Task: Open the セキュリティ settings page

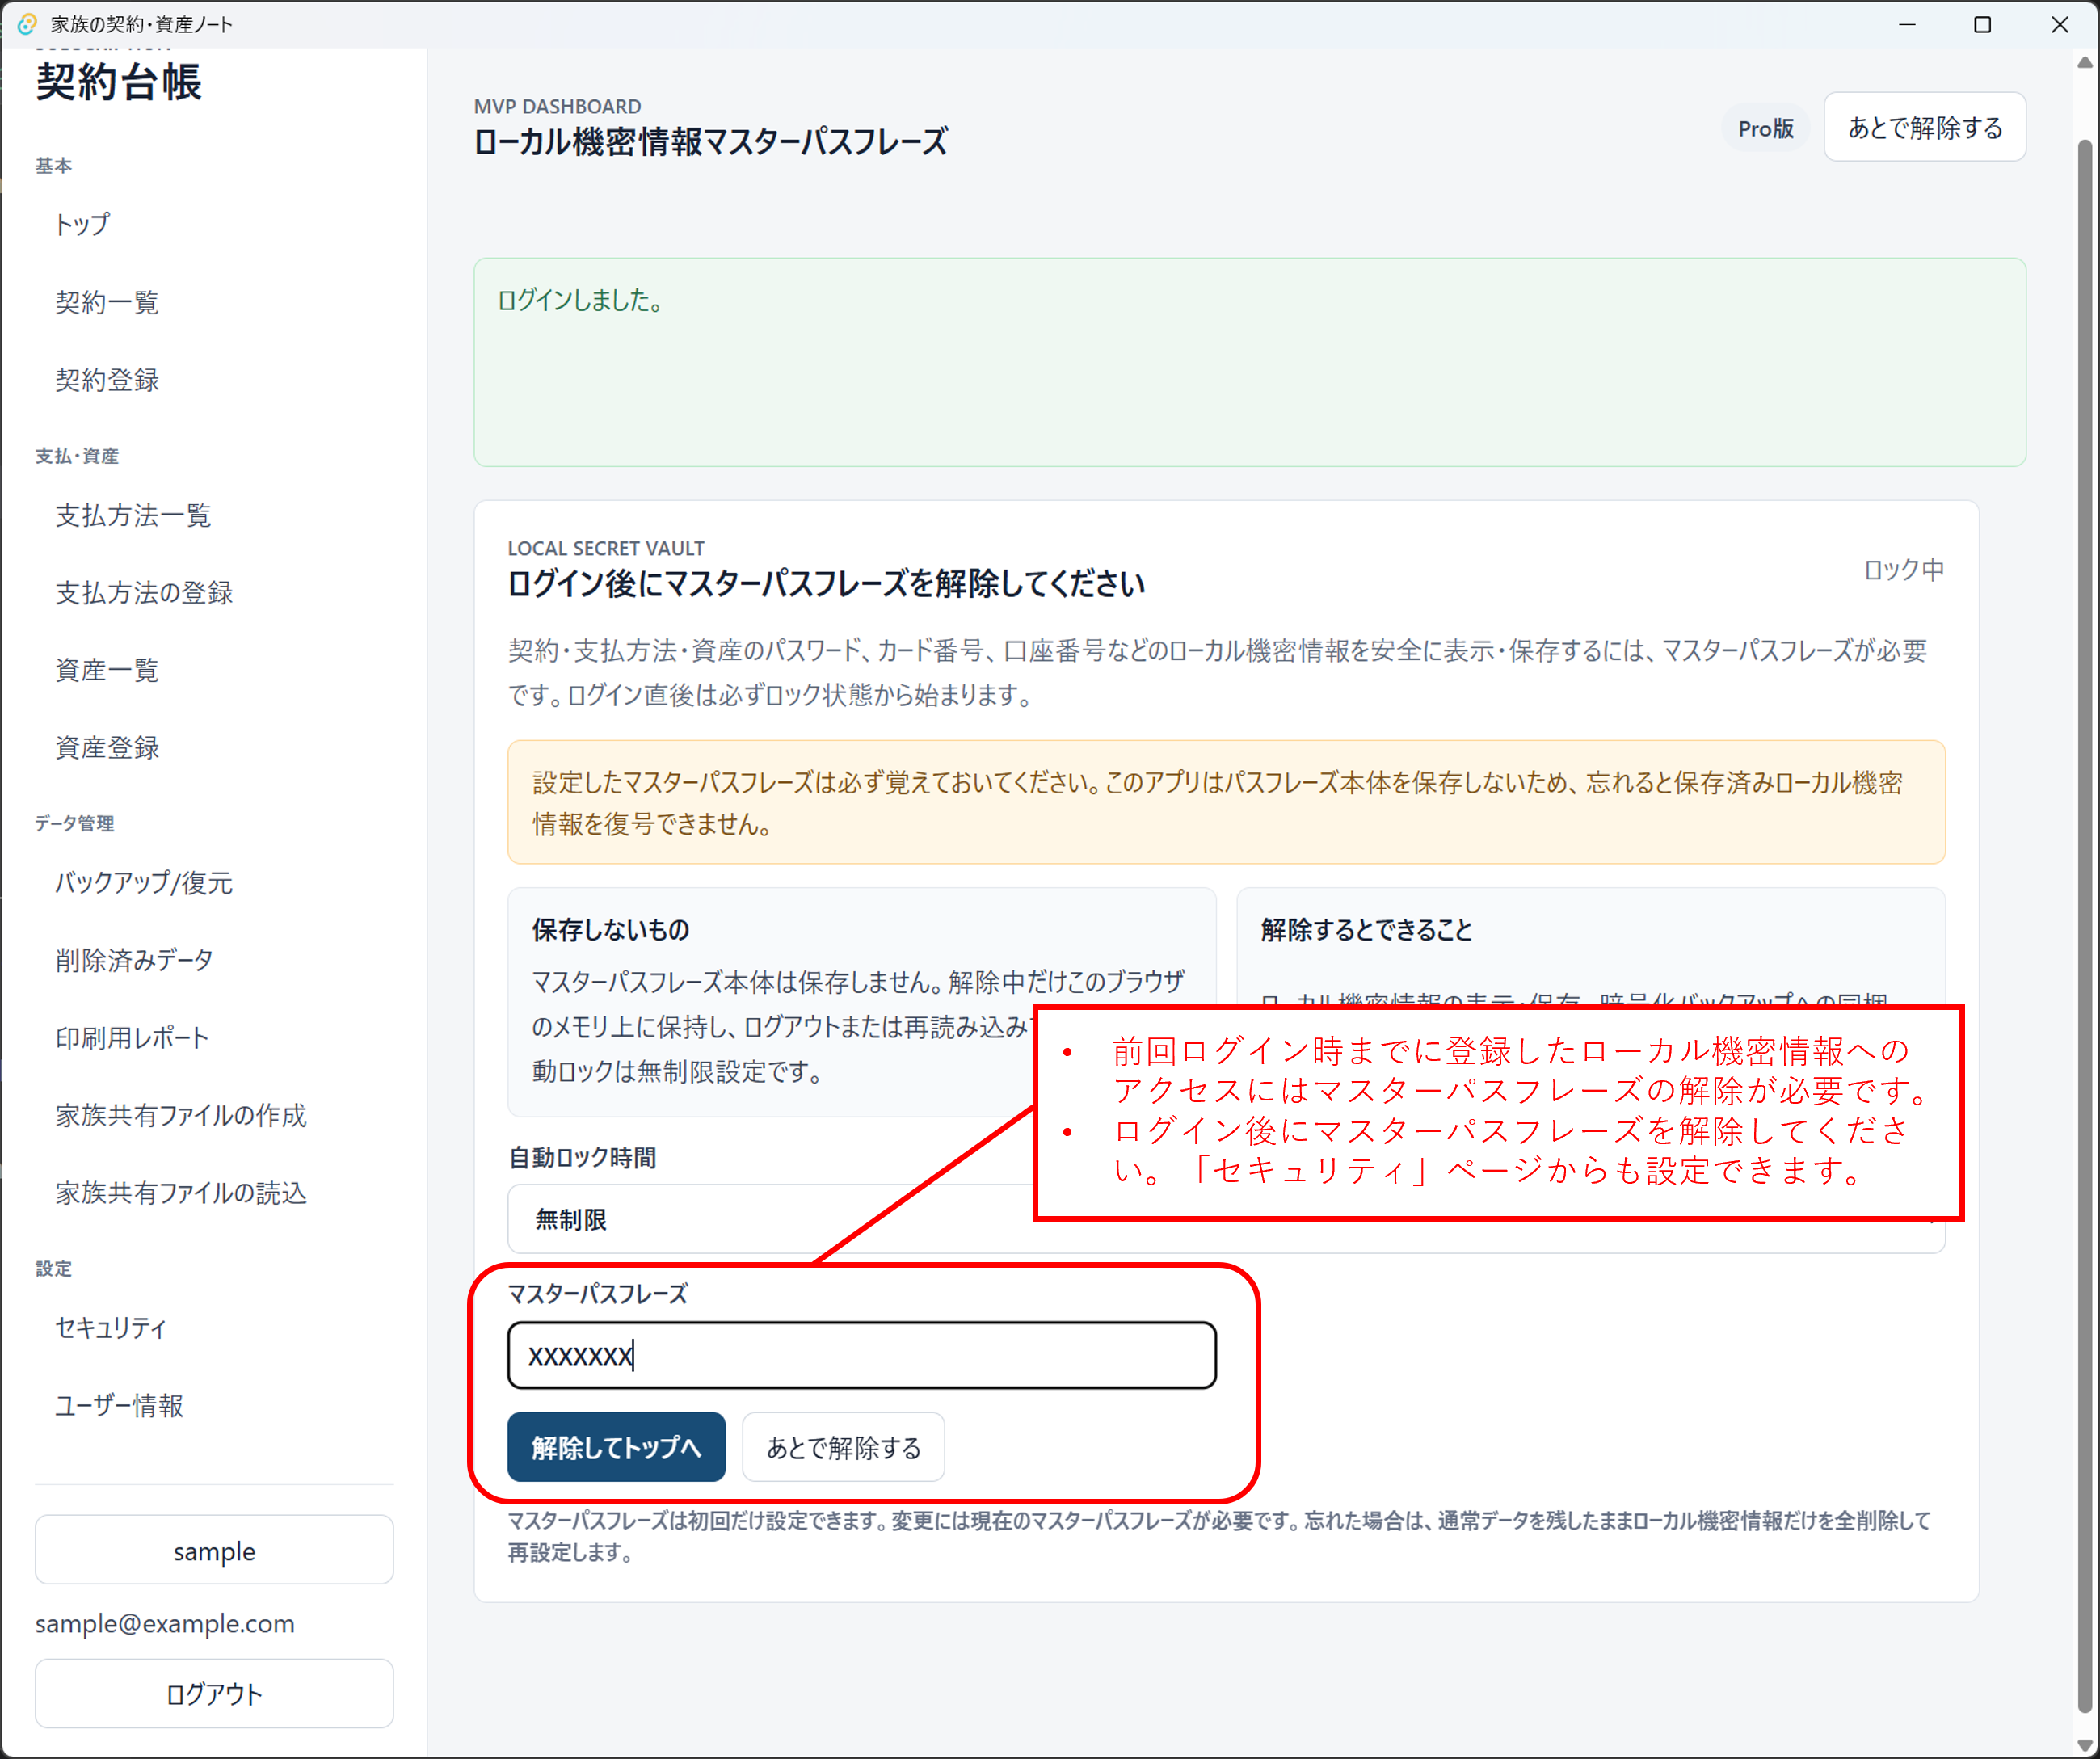Action: pos(111,1328)
